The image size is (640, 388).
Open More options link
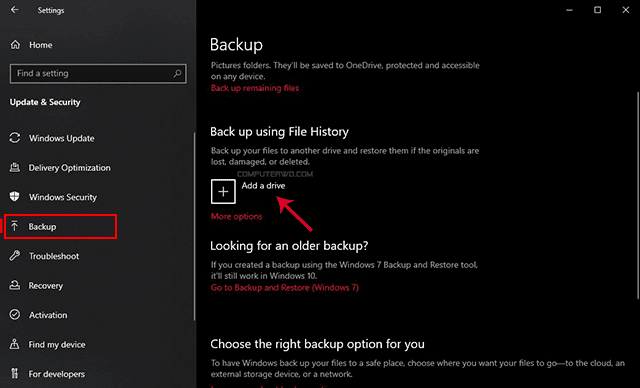pos(236,216)
